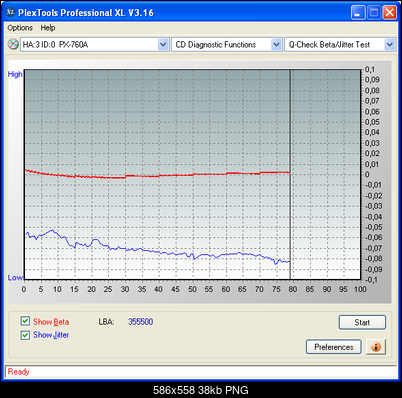Viewport: 402px width, 398px height.
Task: Open the Preferences button
Action: click(x=334, y=347)
